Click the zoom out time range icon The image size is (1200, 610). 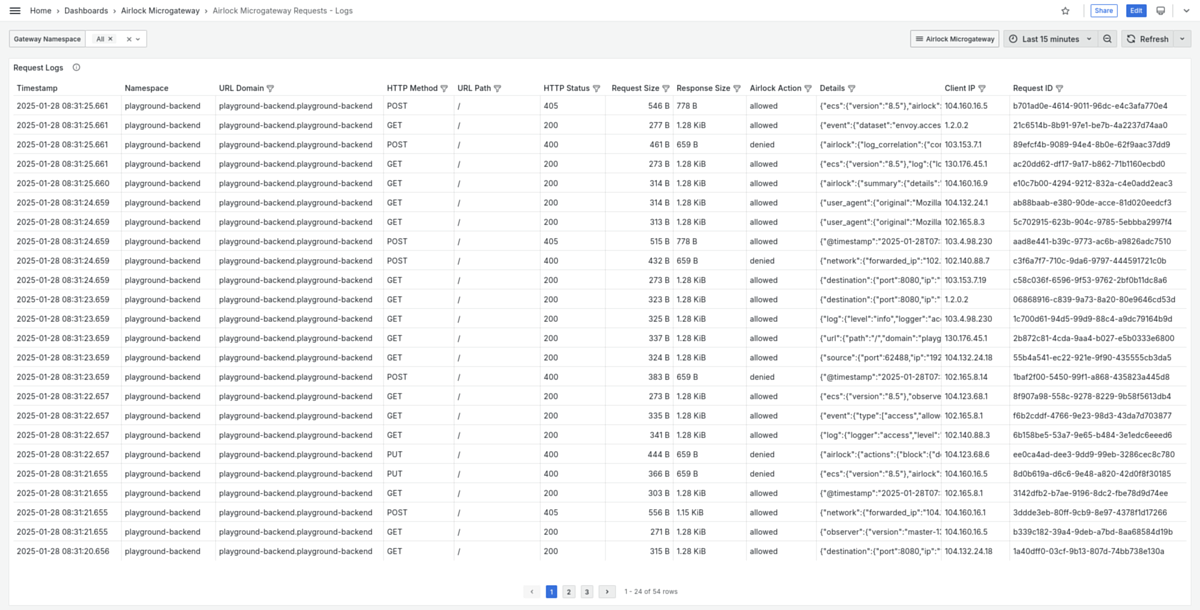(1107, 39)
